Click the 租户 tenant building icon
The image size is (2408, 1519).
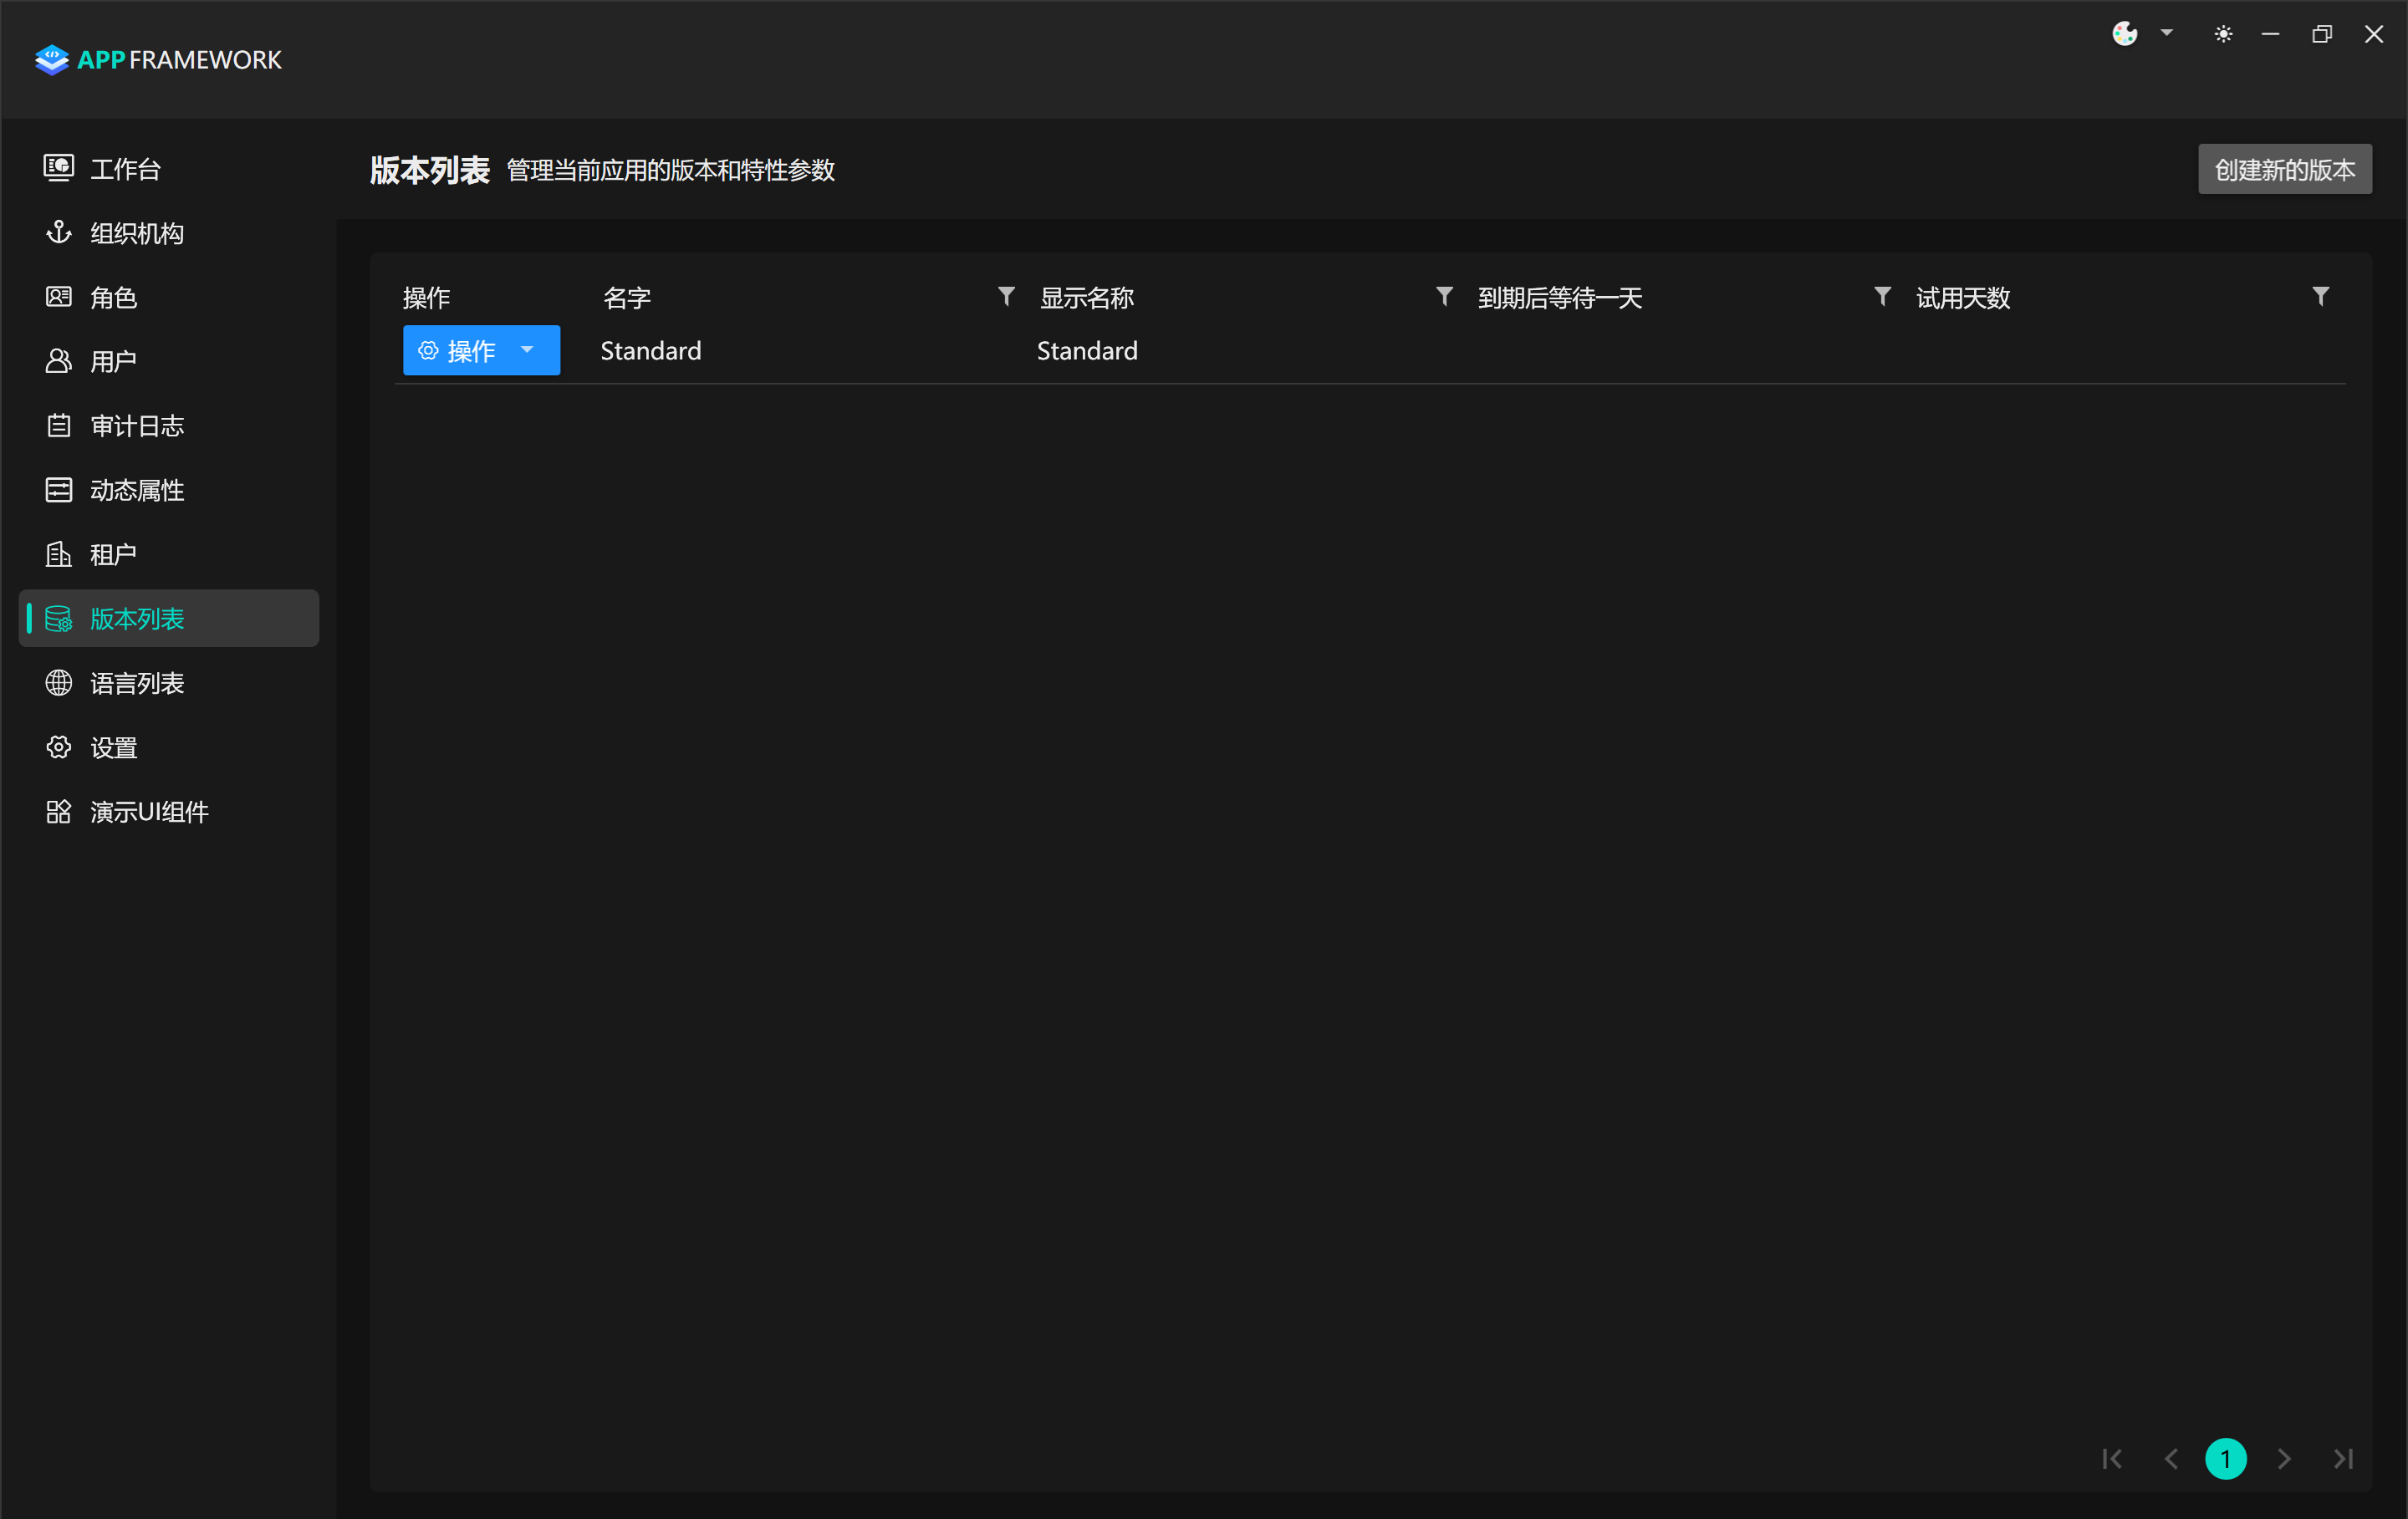[58, 554]
